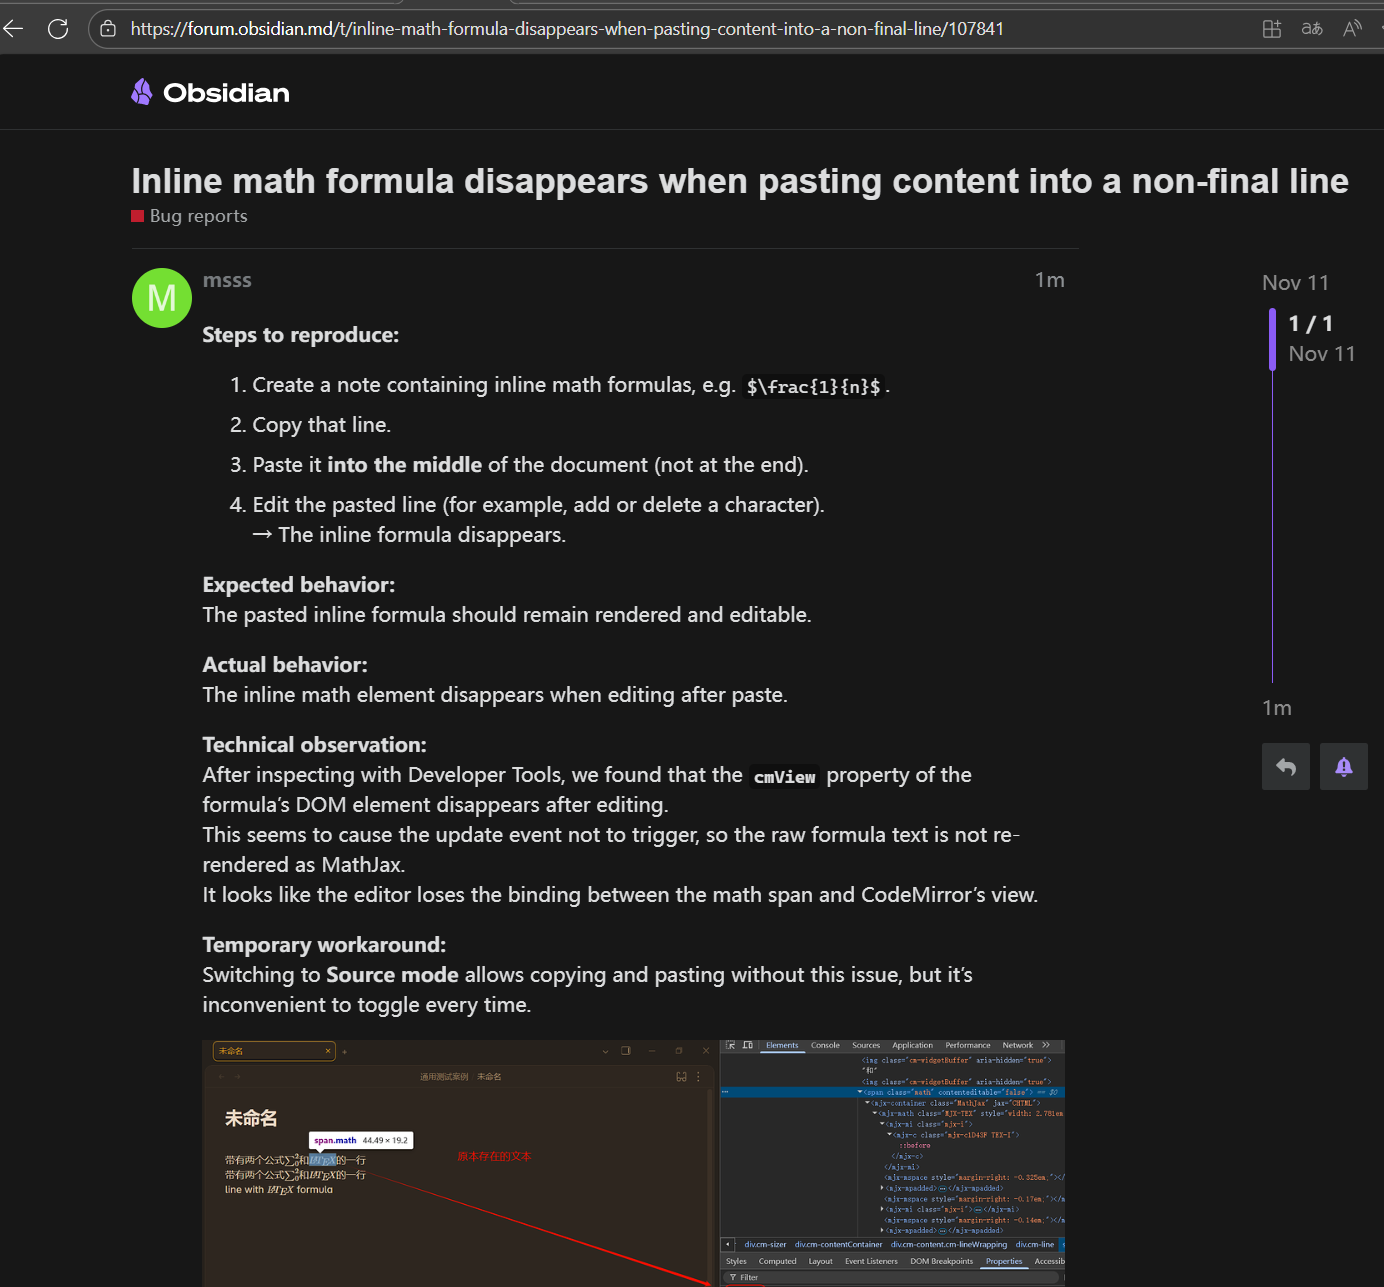Click the Obsidian logo in the header
The height and width of the screenshot is (1287, 1384).
211,93
